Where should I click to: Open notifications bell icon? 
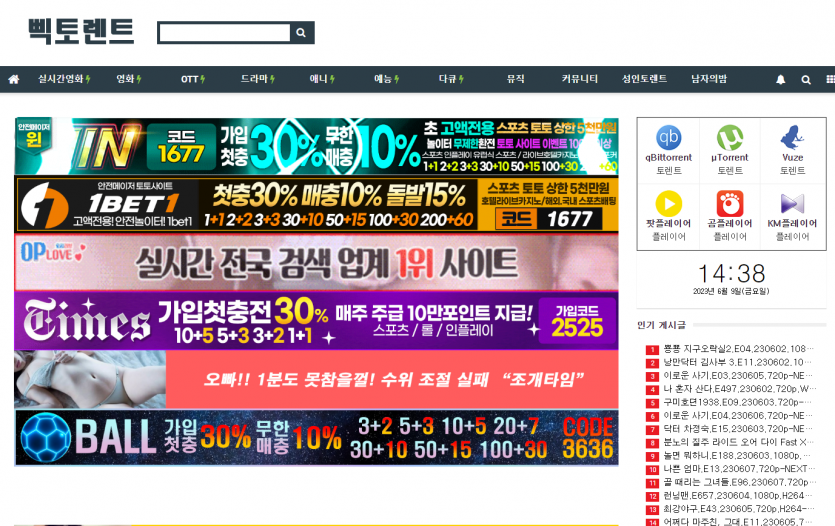[781, 79]
